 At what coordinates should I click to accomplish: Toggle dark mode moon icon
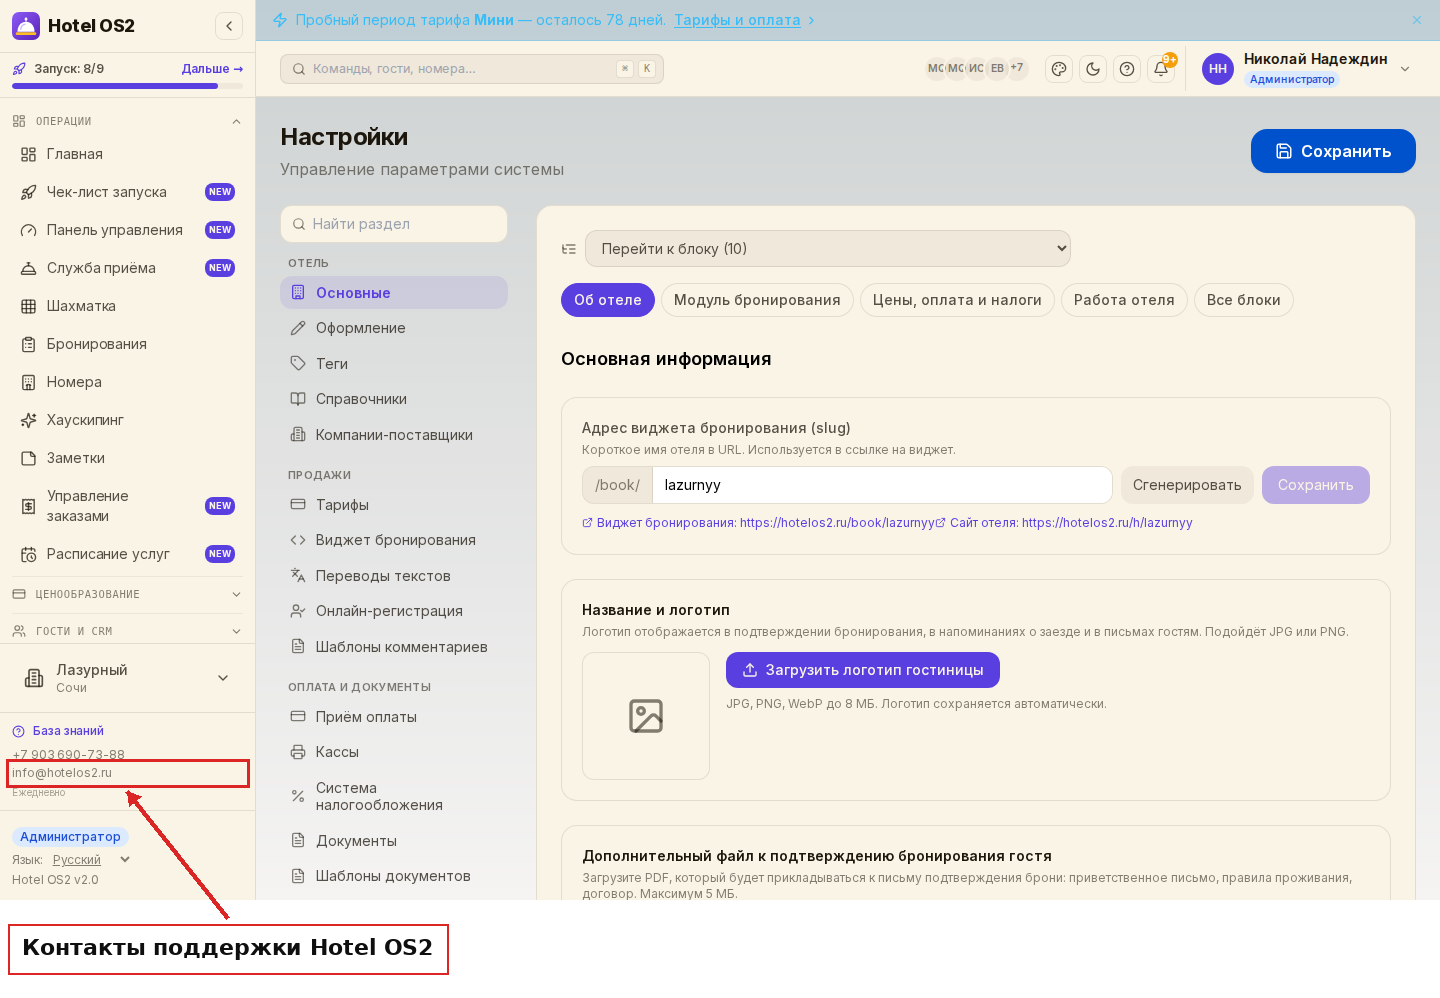click(1093, 69)
